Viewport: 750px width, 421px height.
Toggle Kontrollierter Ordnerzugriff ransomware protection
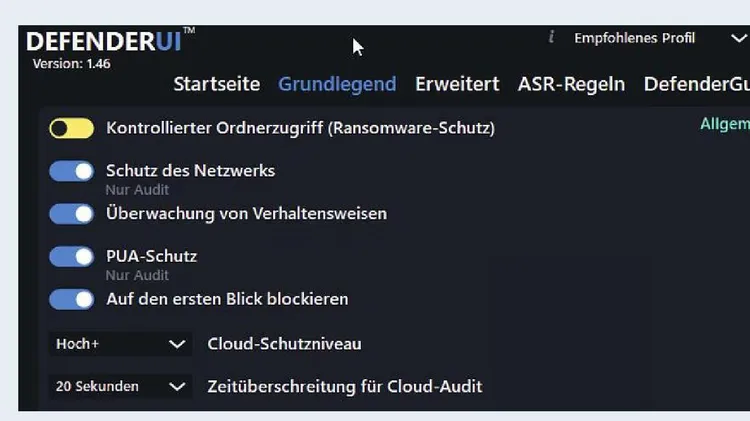coord(71,128)
